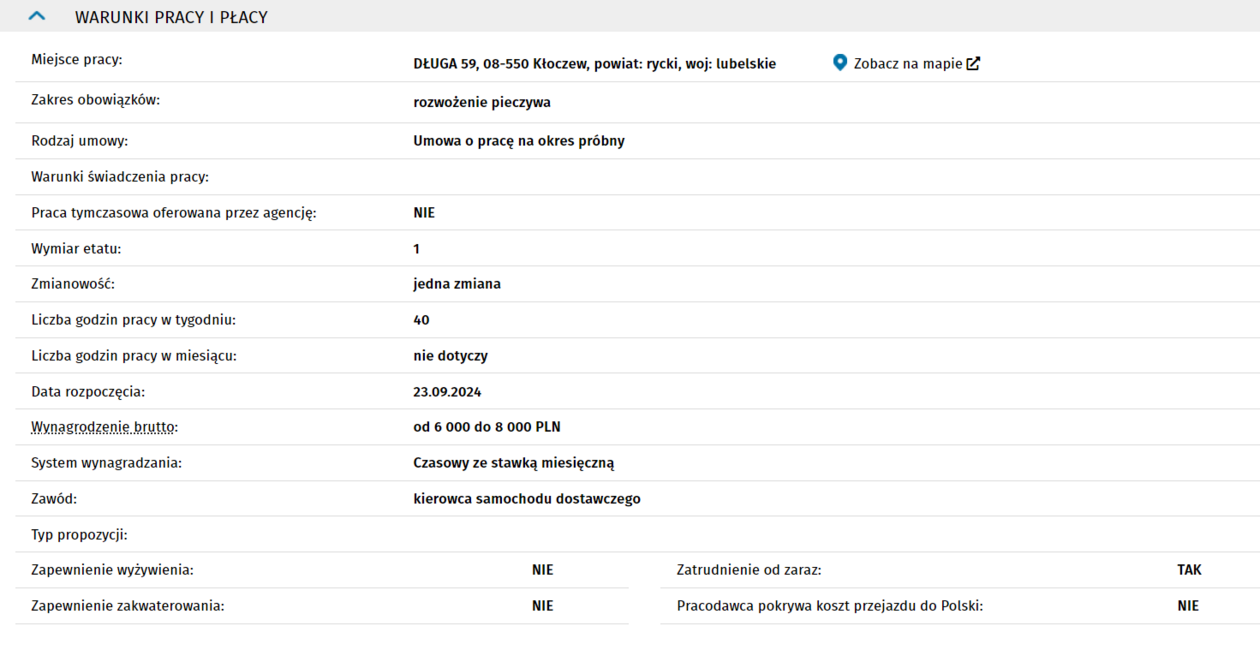Click the NIE value for Zapewnienie wyżywienia

click(x=542, y=570)
